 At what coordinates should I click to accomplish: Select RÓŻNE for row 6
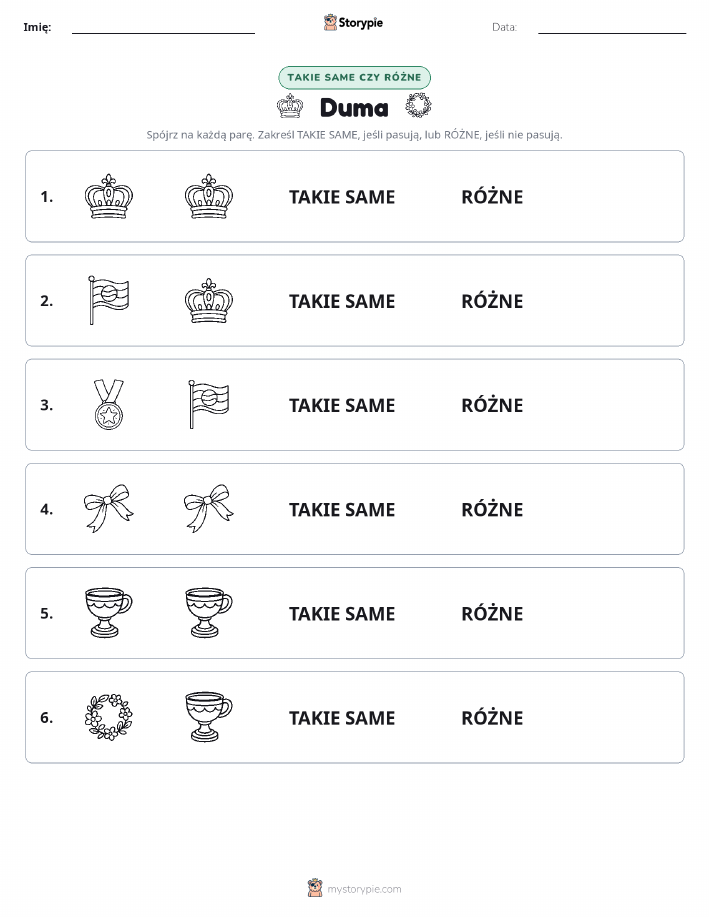point(492,718)
